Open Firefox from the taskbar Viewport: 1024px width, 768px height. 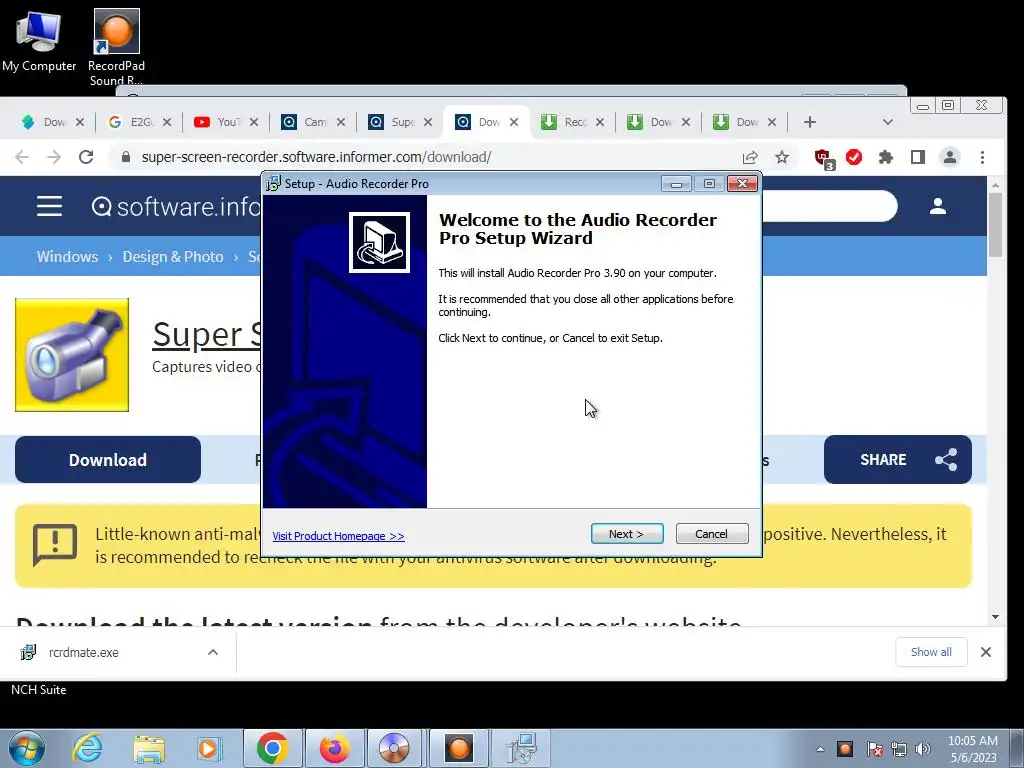(x=334, y=748)
